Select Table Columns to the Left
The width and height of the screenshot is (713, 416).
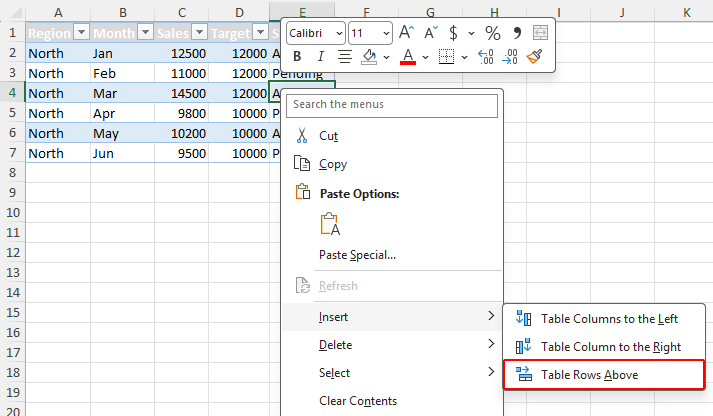604,319
